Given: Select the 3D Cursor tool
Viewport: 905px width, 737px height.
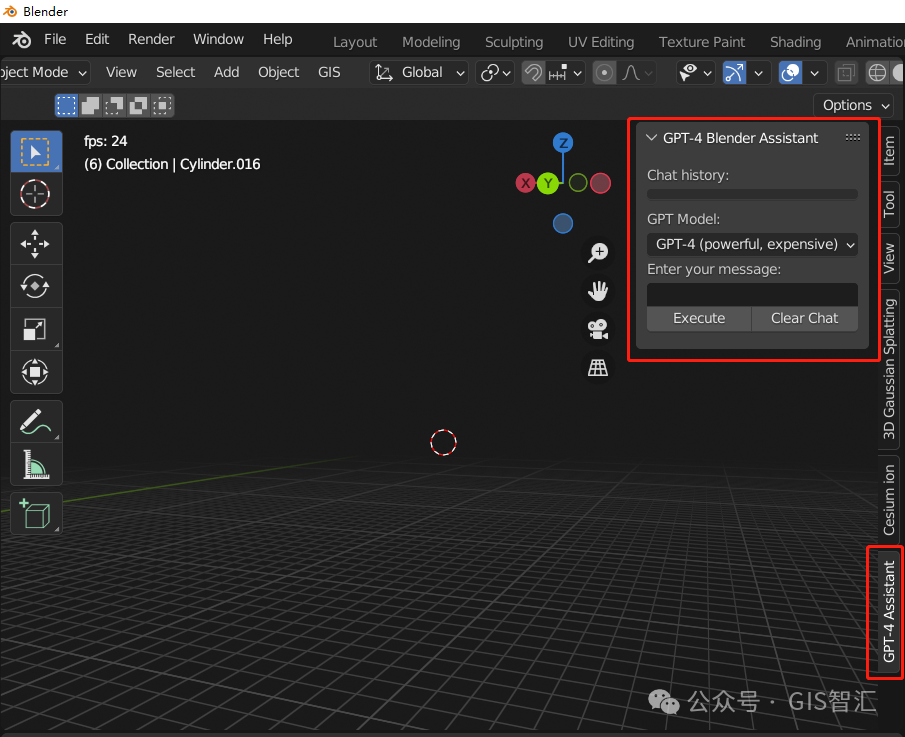Looking at the screenshot, I should (36, 195).
